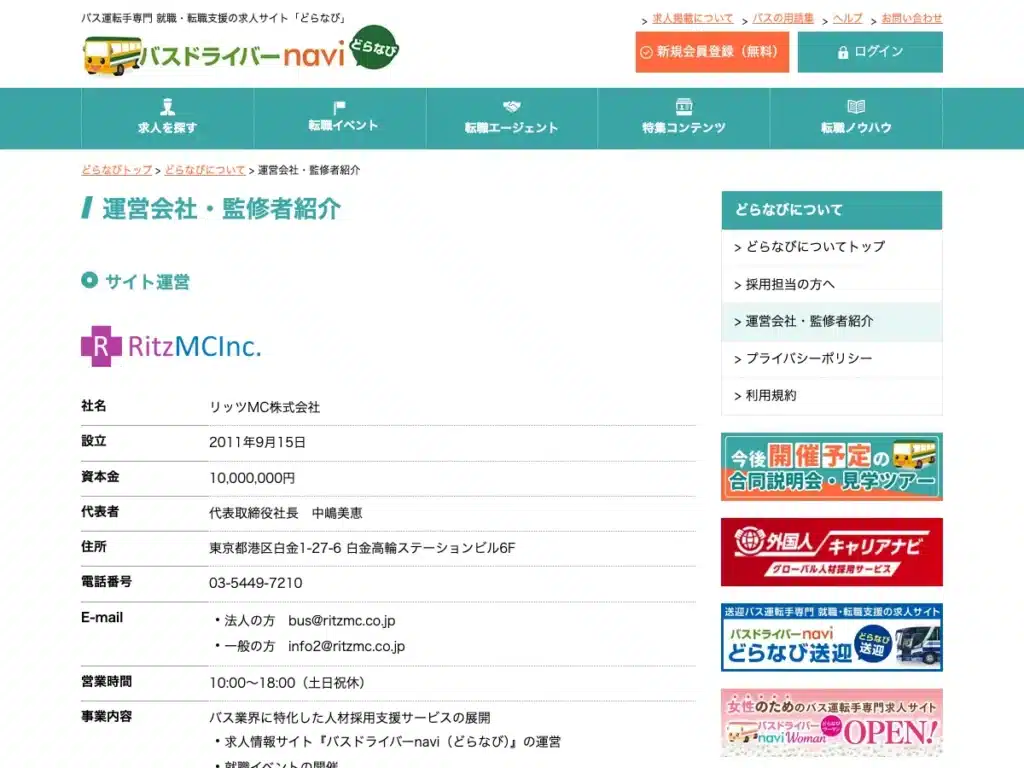1024x768 pixels.
Task: Select 運営会社・監修者紹介 in sidebar
Action: pos(831,321)
